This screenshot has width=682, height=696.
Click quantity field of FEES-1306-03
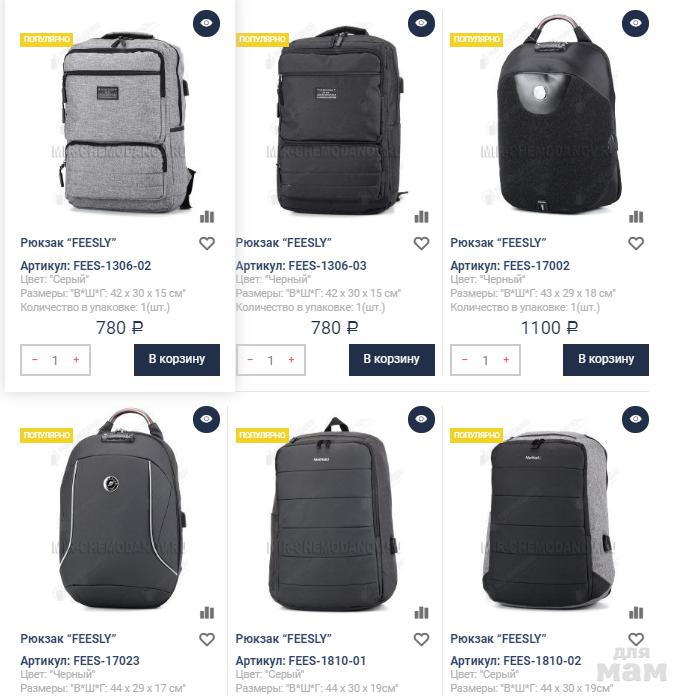[x=270, y=360]
